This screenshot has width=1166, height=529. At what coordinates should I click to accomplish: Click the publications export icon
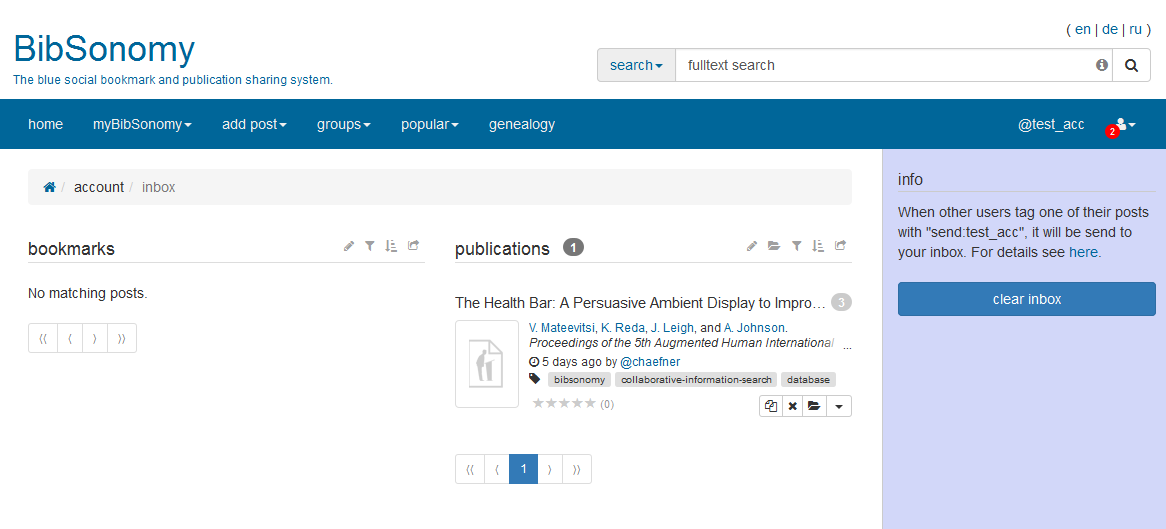pos(840,246)
